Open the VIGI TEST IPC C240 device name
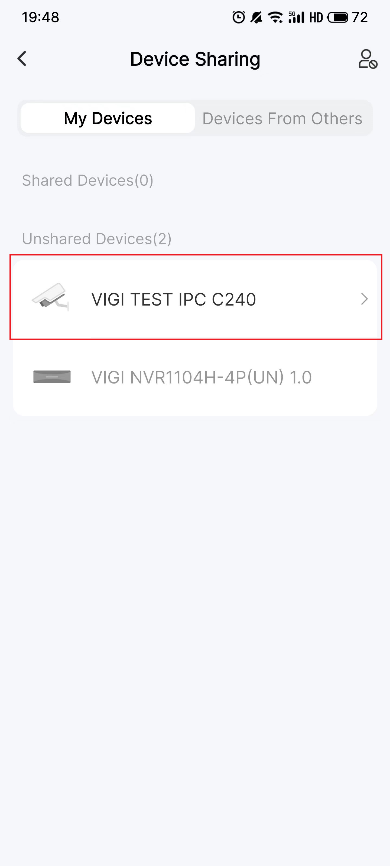Screen dimensions: 390x866 173,299
